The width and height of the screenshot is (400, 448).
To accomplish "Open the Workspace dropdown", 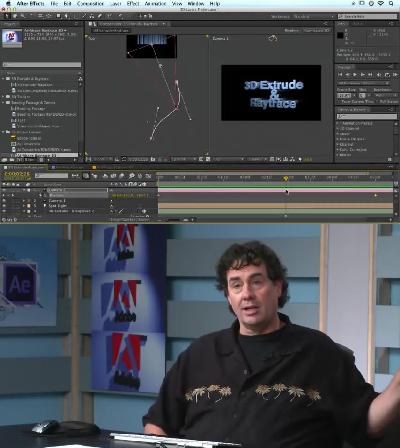I will [x=313, y=16].
